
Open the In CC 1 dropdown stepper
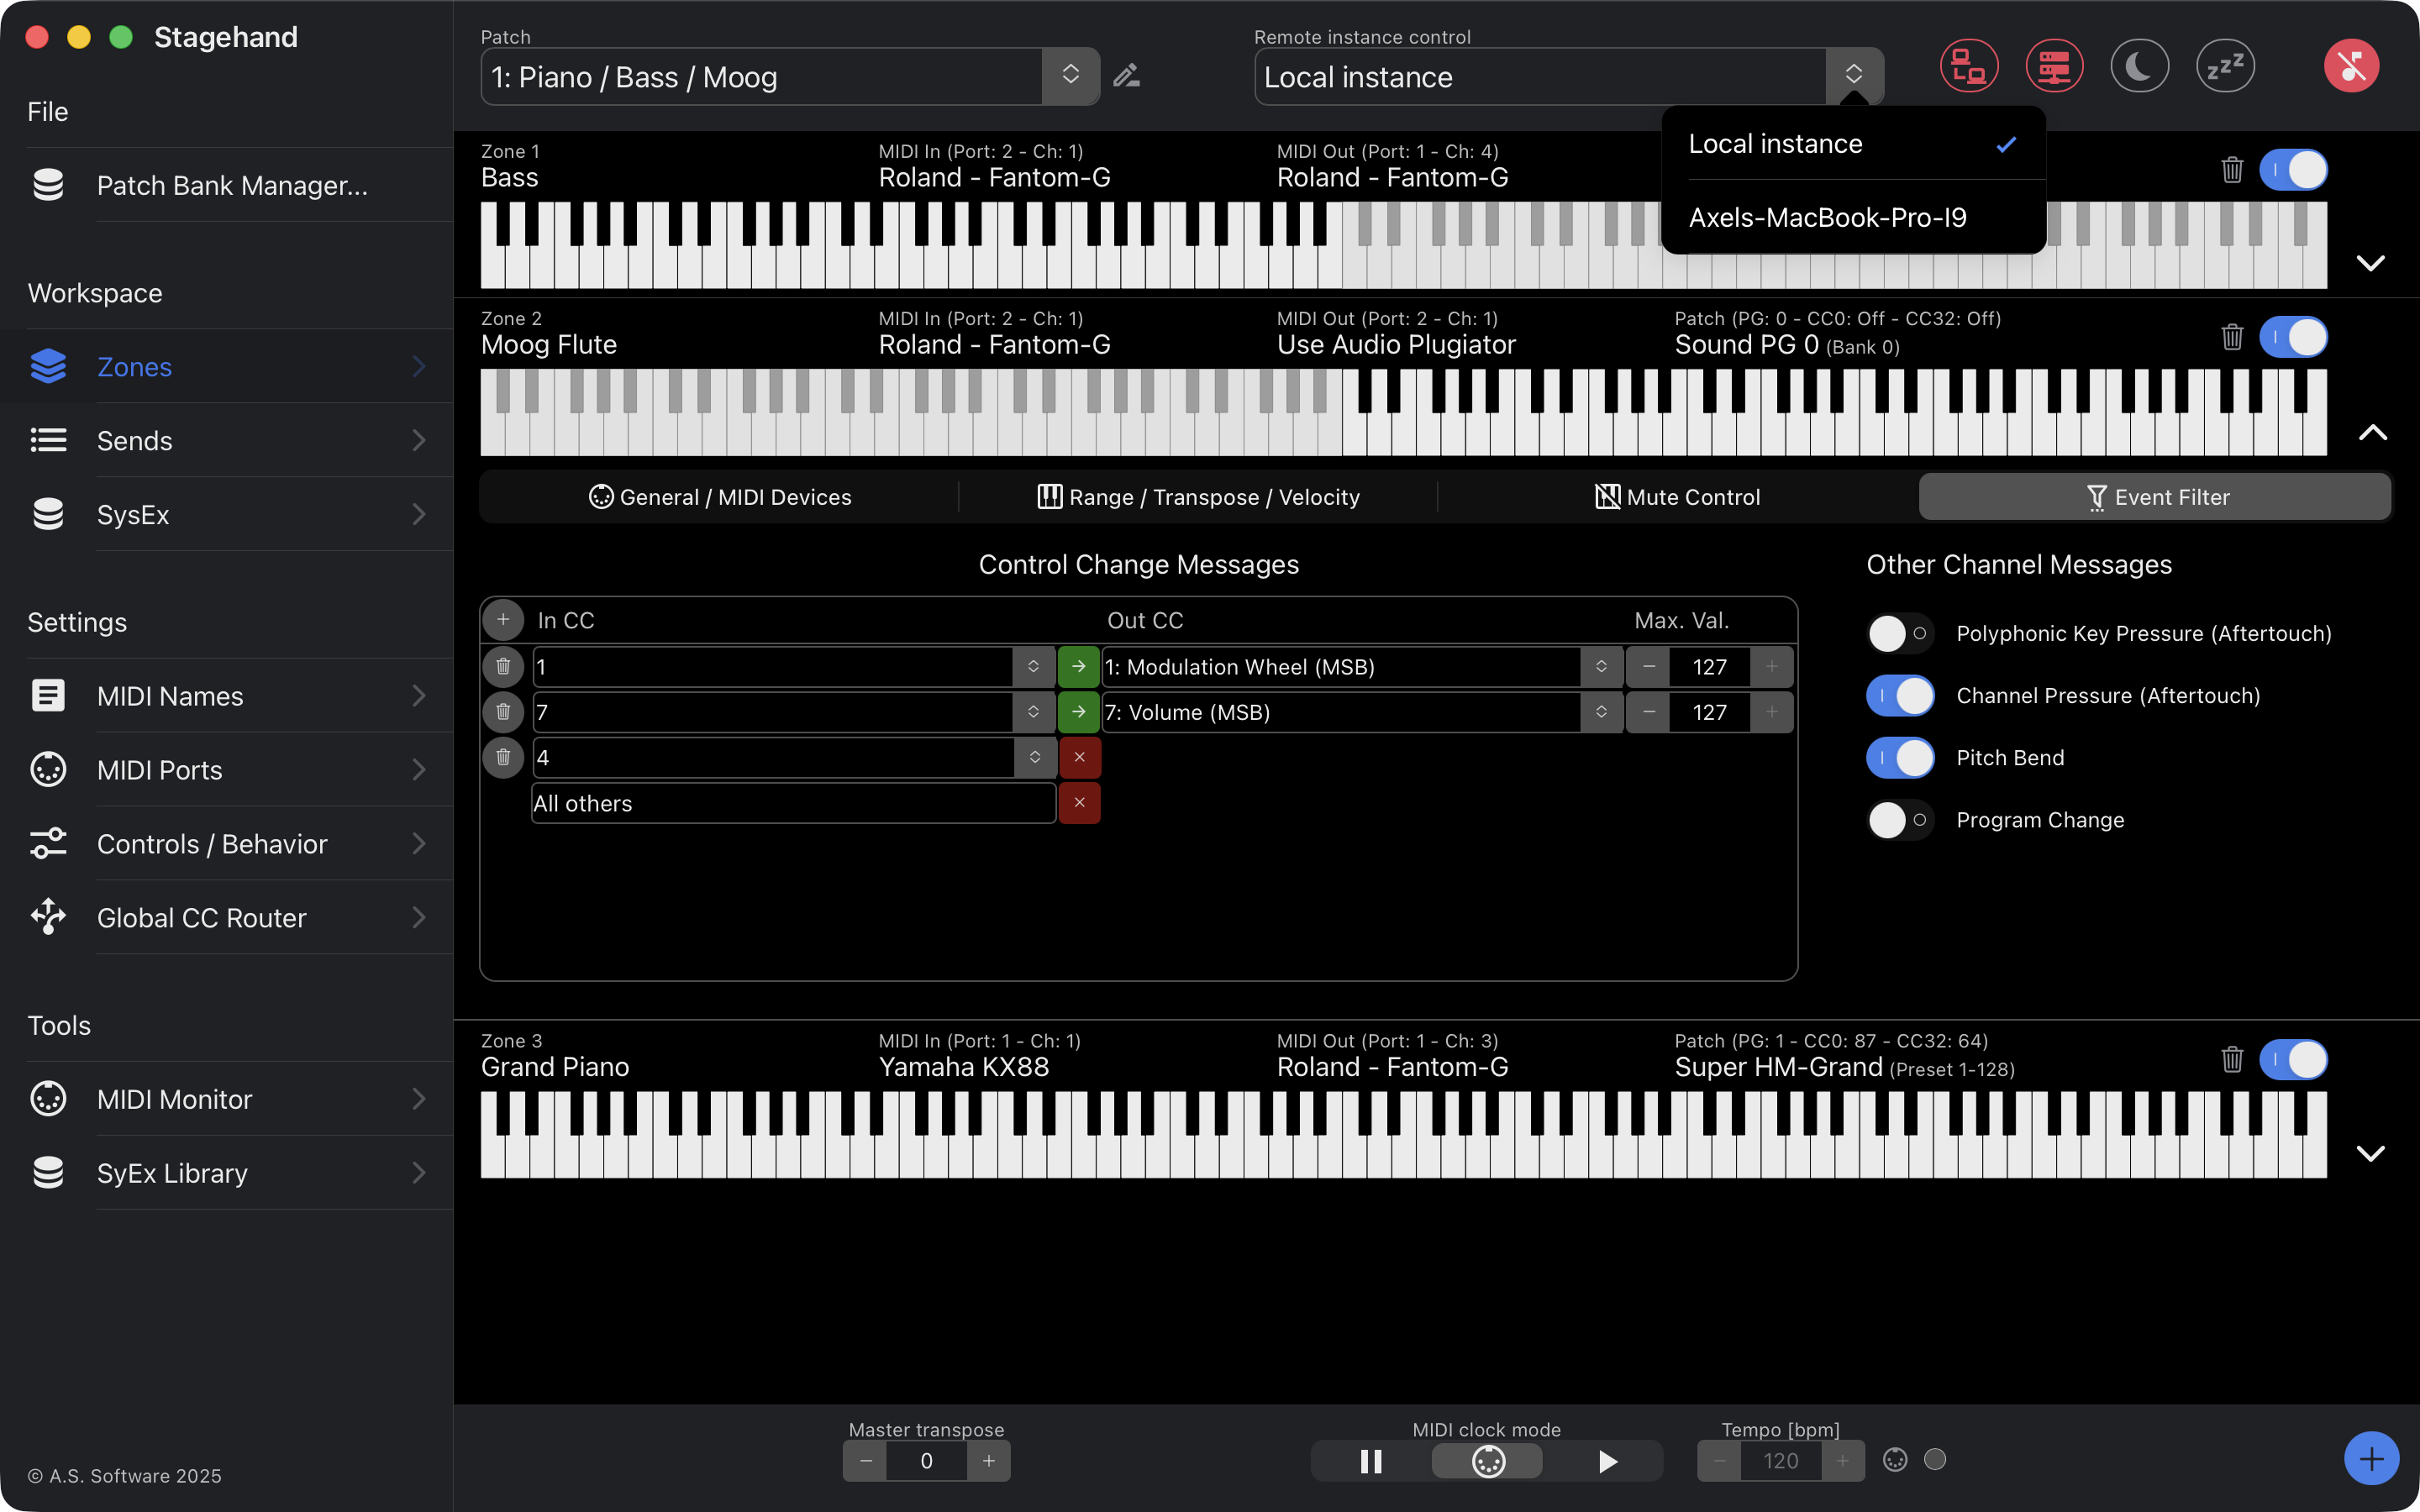tap(1033, 666)
